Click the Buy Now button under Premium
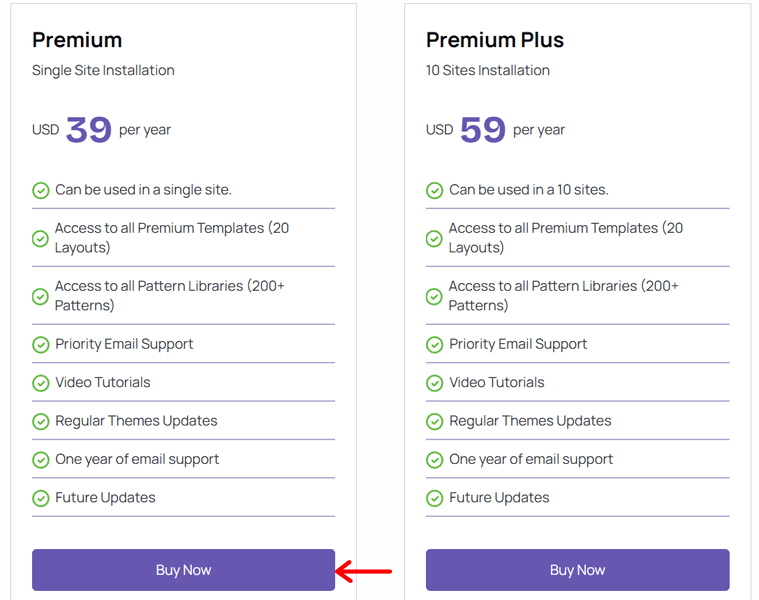The image size is (759, 600). point(183,570)
